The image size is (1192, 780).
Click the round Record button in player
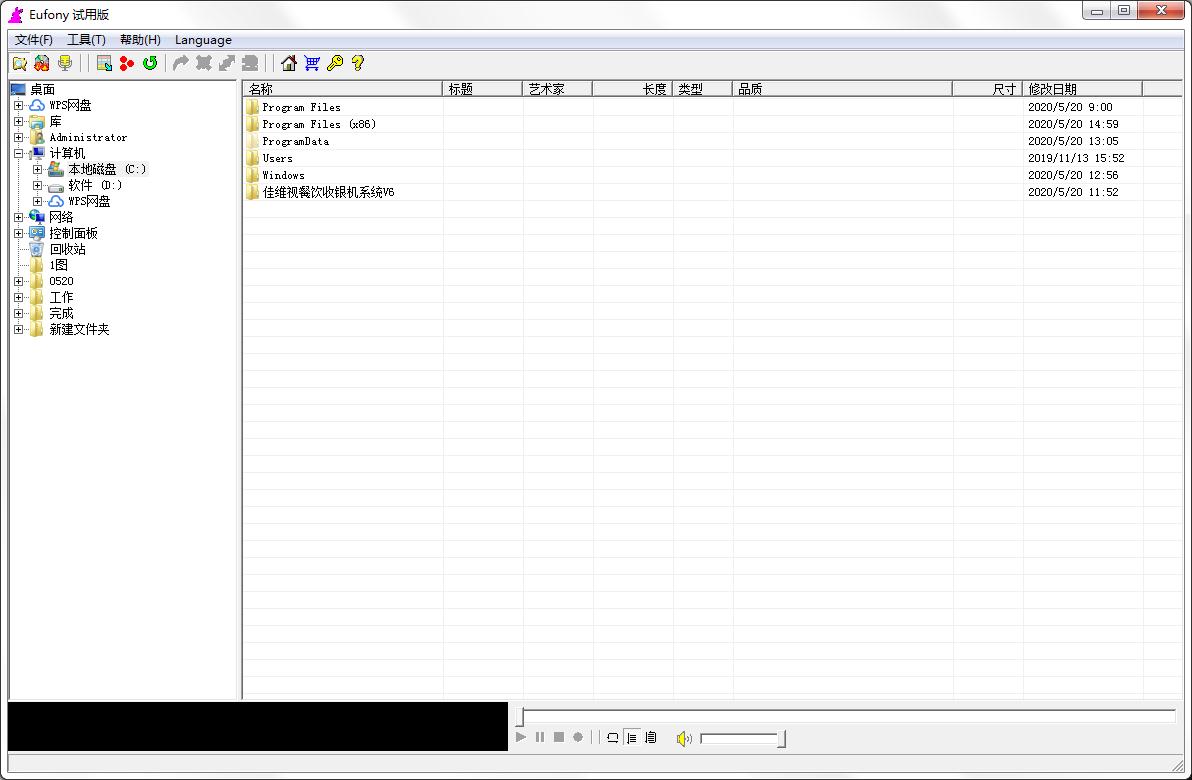(578, 737)
